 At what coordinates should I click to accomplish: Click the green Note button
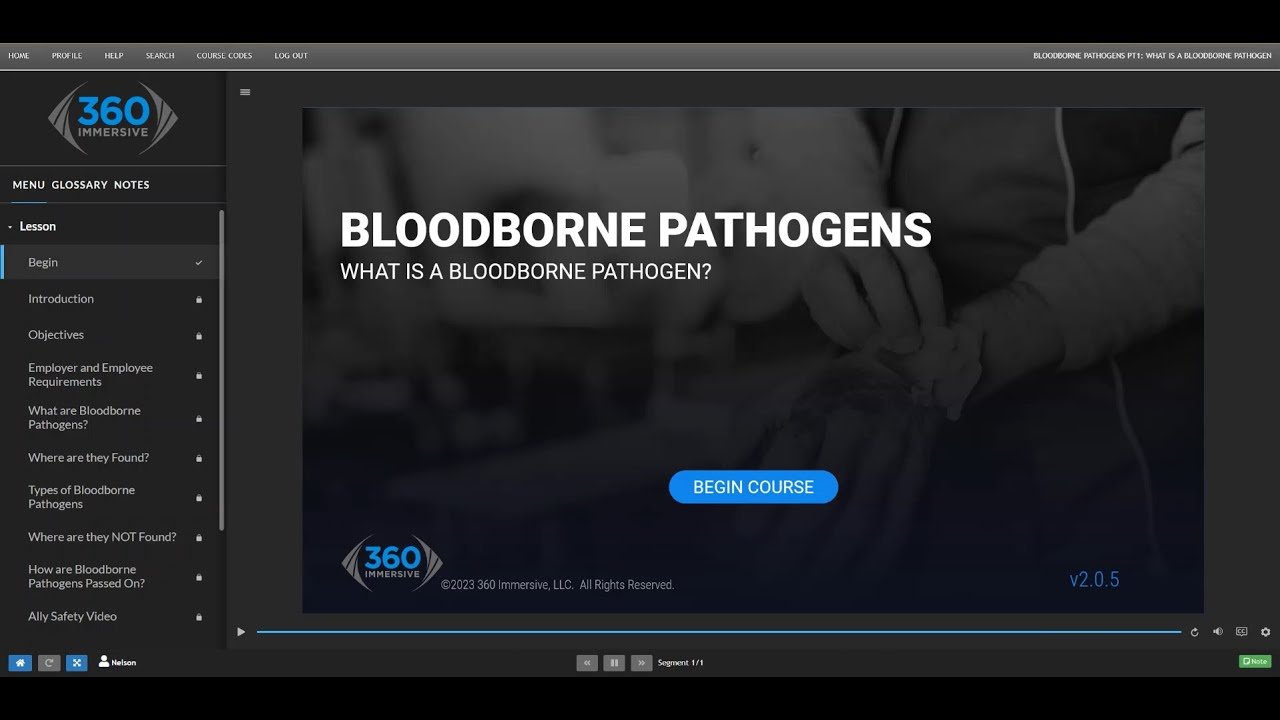[x=1254, y=662]
